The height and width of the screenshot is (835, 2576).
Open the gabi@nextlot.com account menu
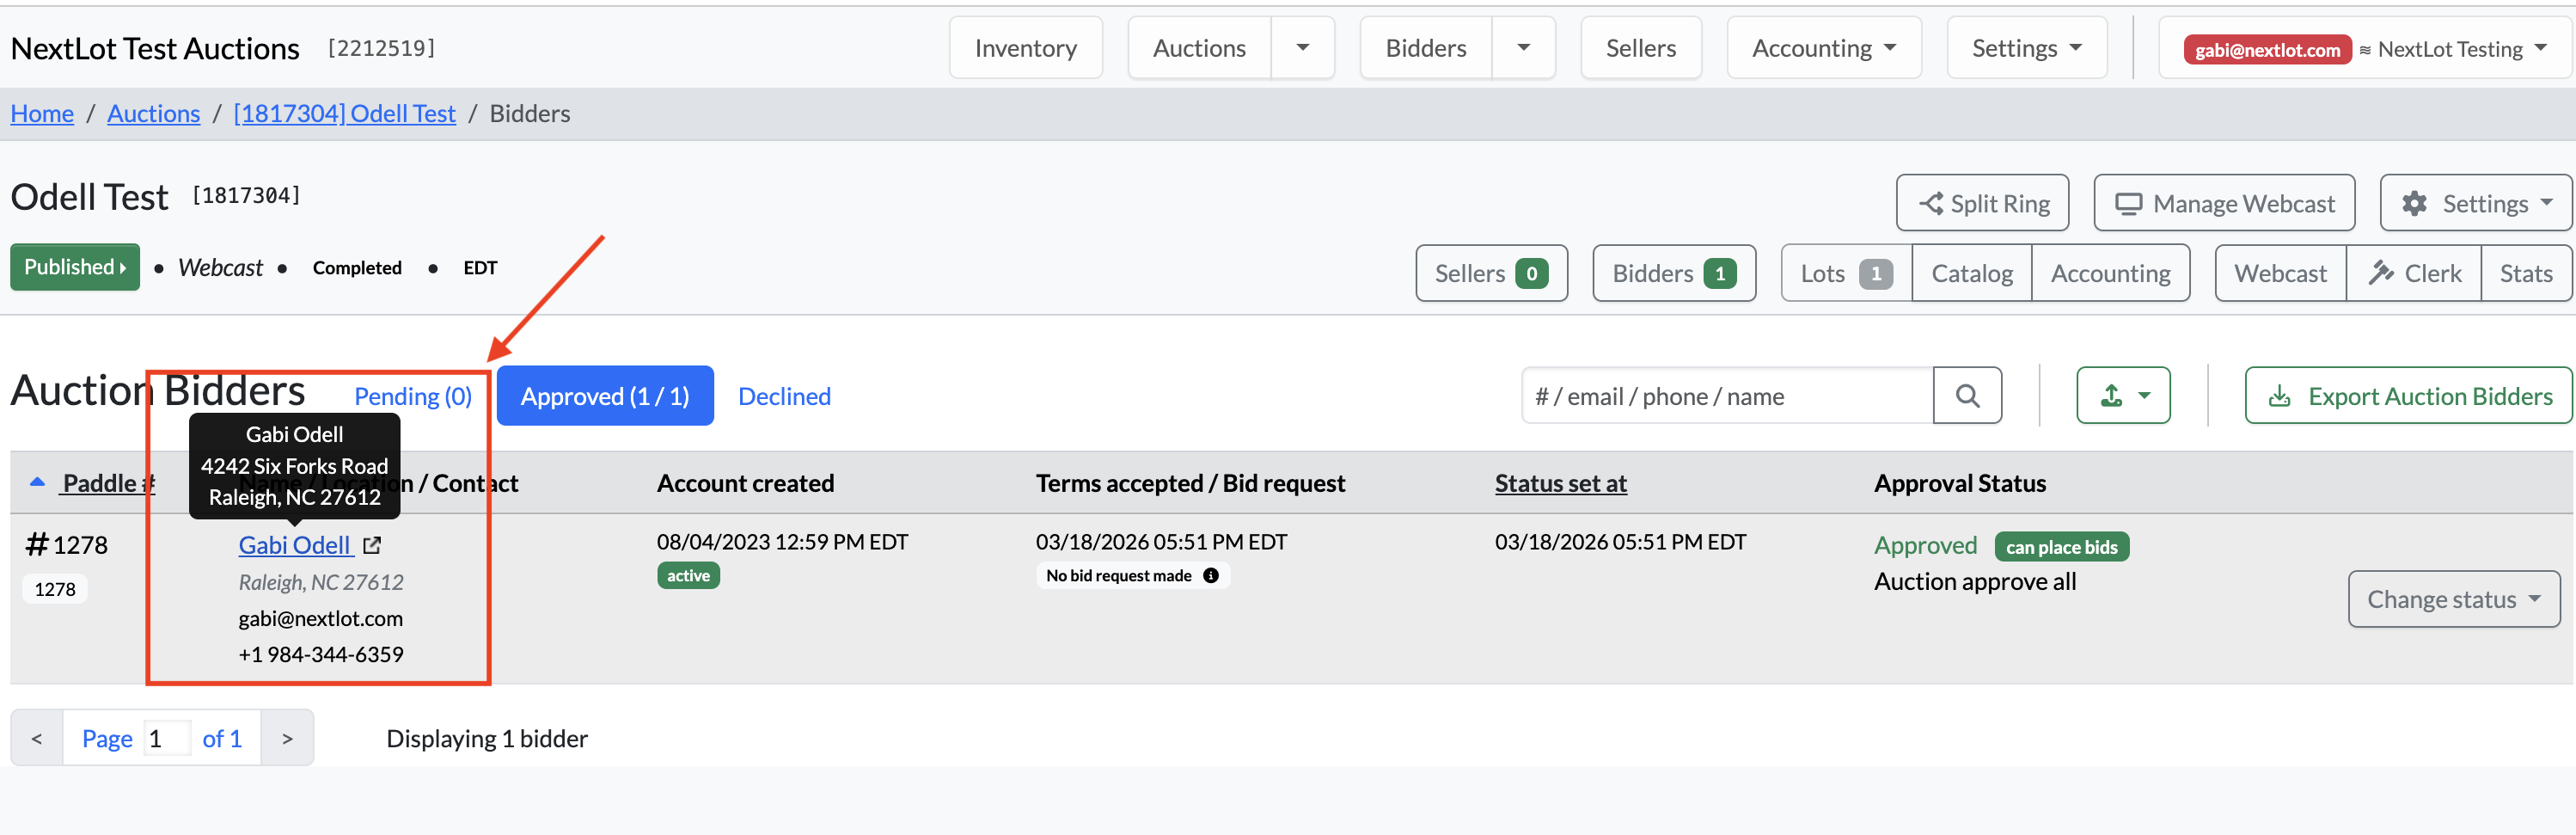tap(2365, 48)
